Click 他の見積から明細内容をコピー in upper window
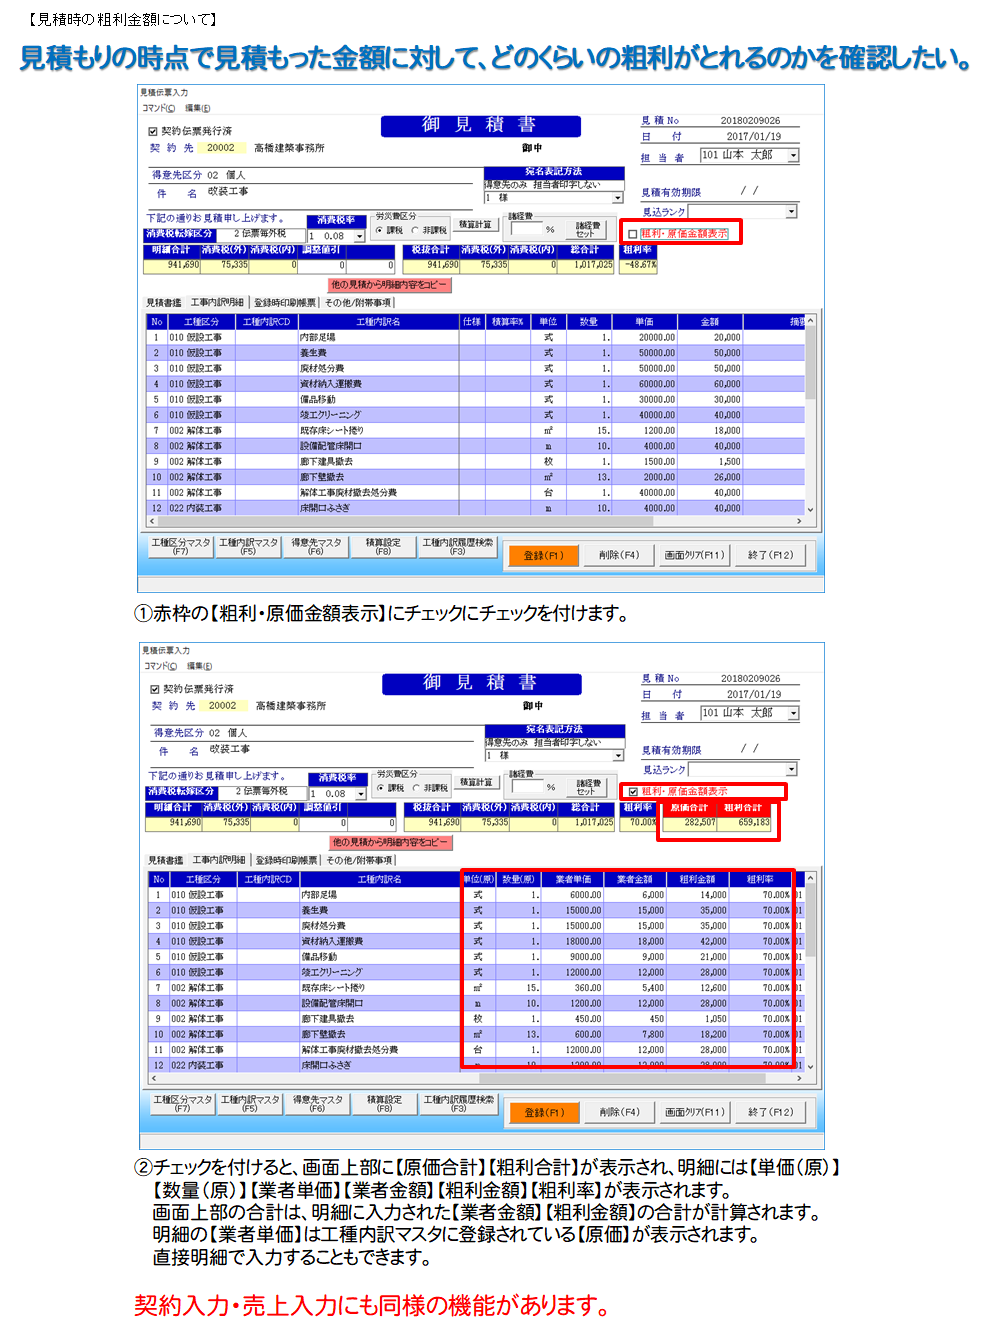The width and height of the screenshot is (991, 1325). (x=390, y=285)
